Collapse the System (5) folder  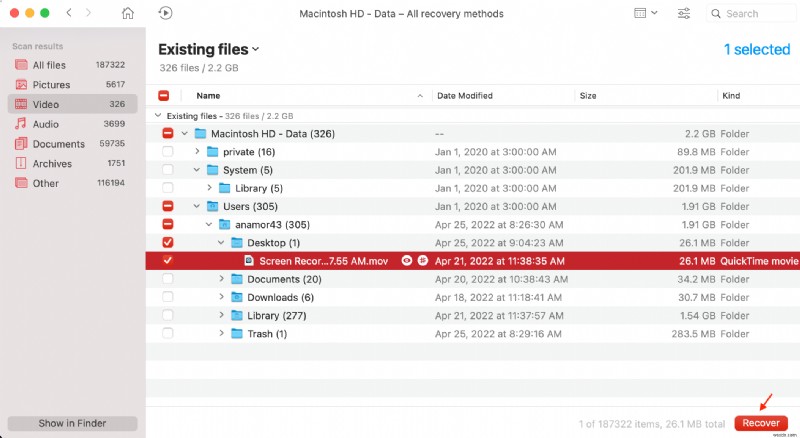point(197,170)
